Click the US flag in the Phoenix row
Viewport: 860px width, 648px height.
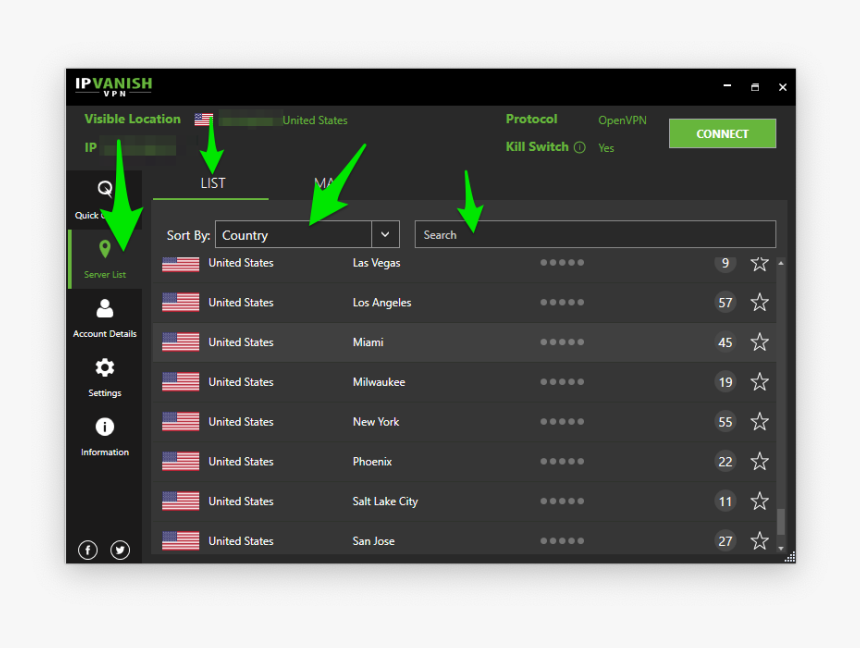(180, 461)
